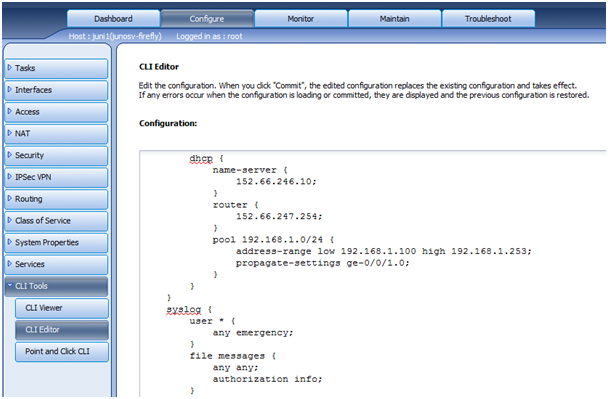Open the Monitor tab

[301, 19]
